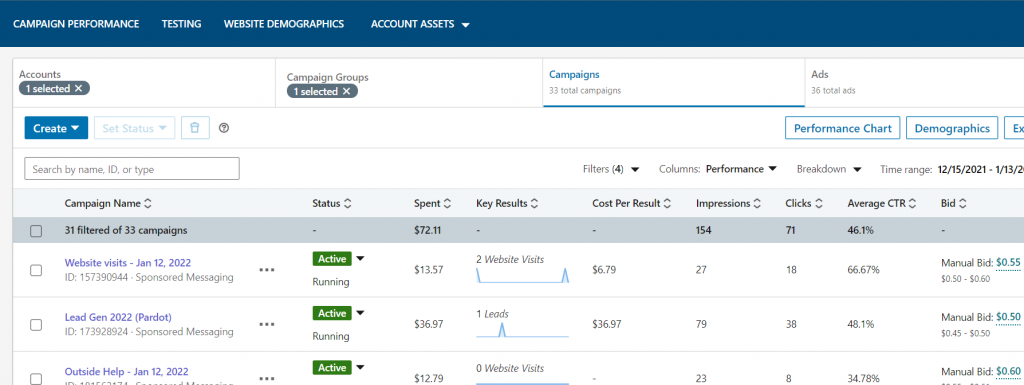This screenshot has width=1024, height=385.
Task: Open Website visits - Jan 12, 2022 campaign
Action: tap(127, 262)
